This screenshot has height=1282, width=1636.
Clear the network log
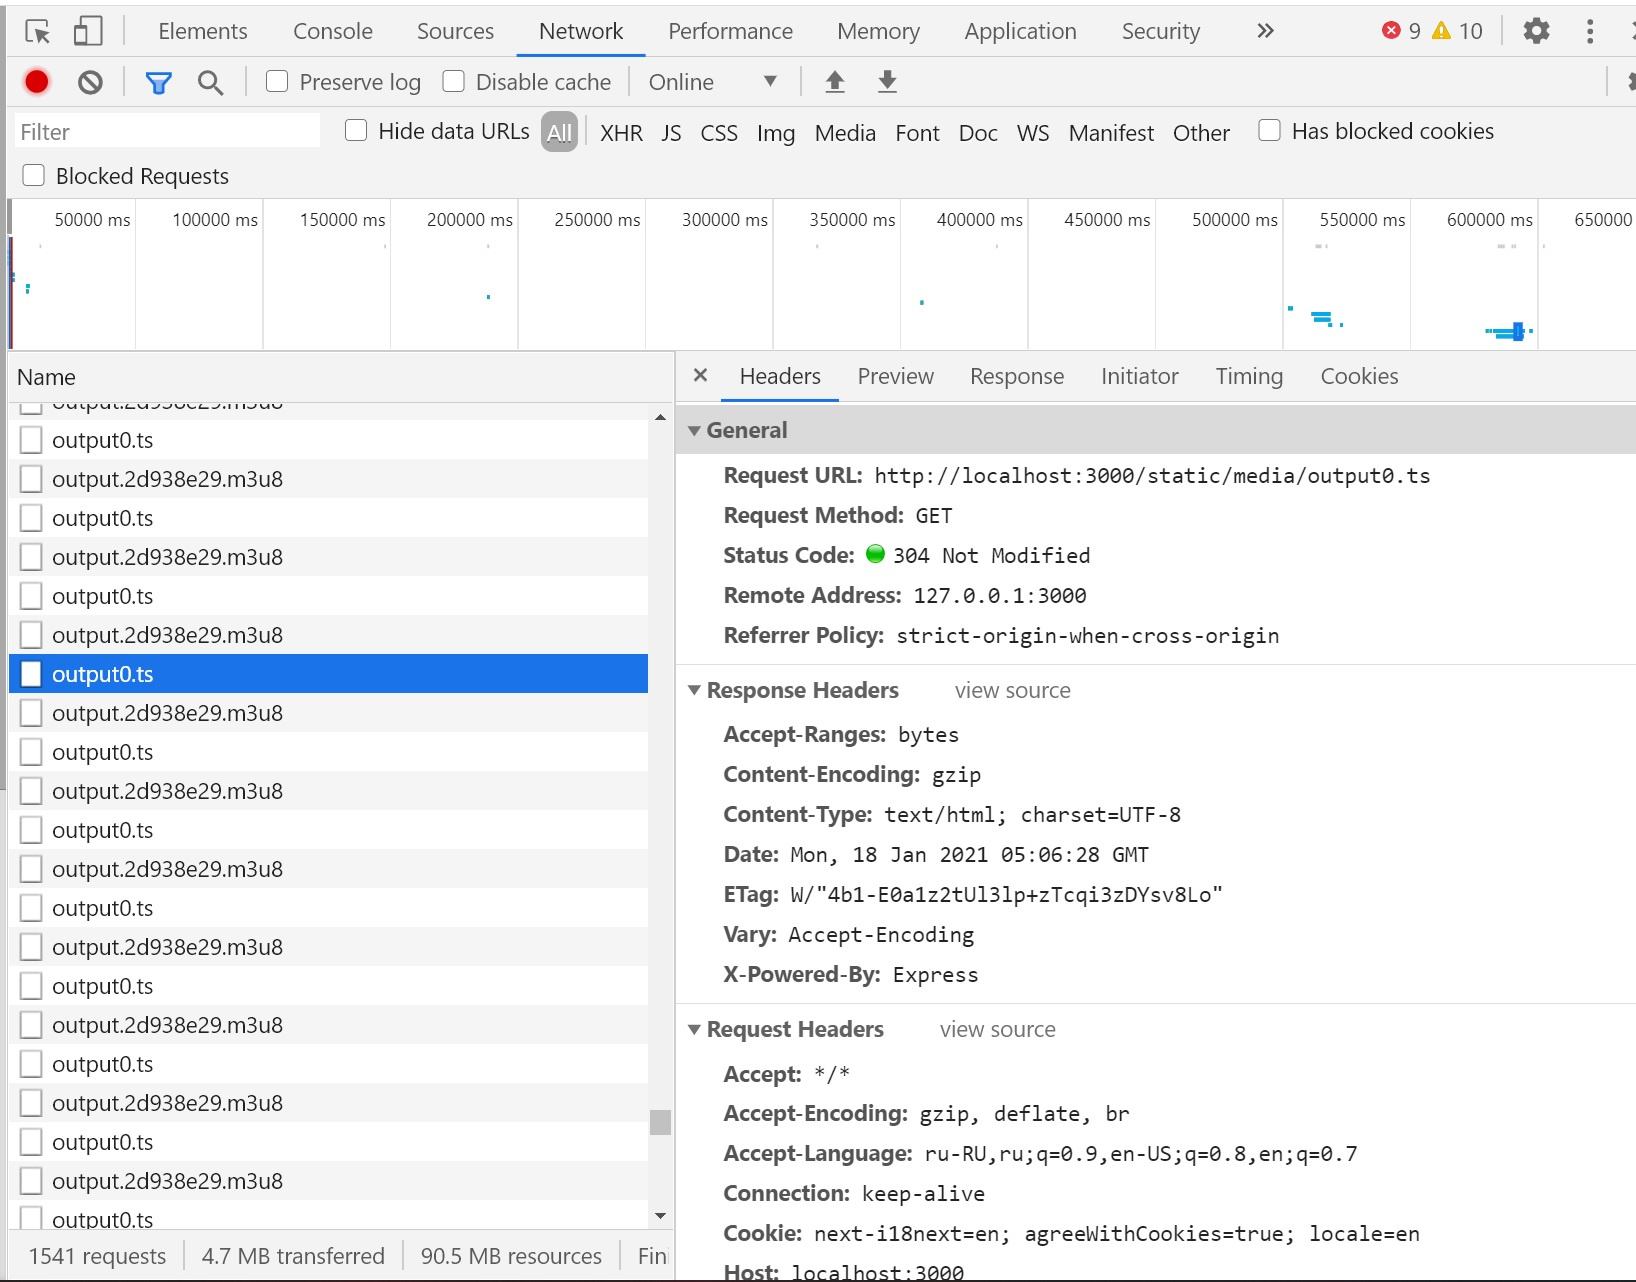[x=90, y=82]
